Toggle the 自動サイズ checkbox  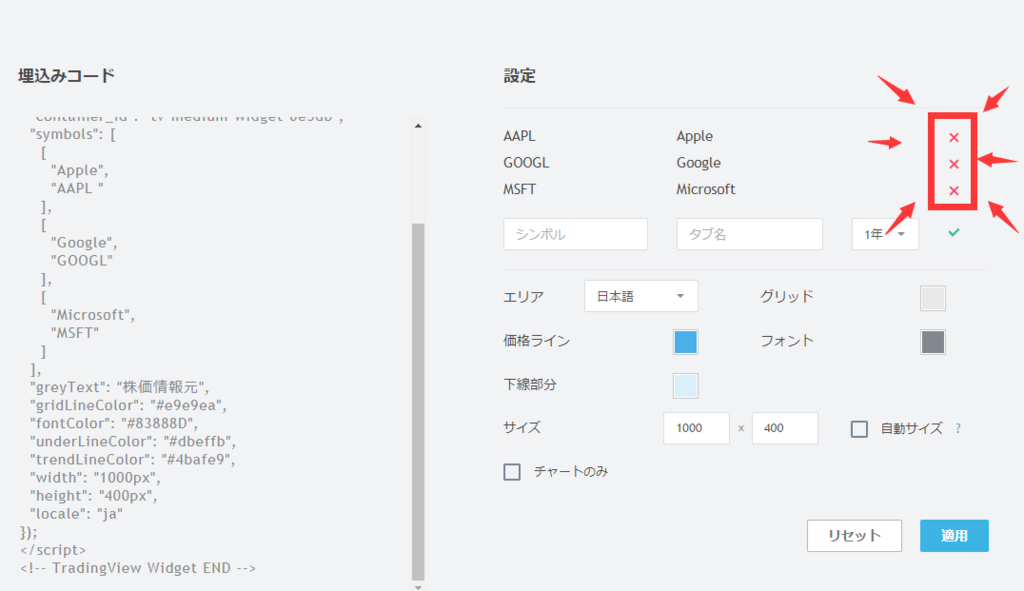pyautogui.click(x=859, y=429)
